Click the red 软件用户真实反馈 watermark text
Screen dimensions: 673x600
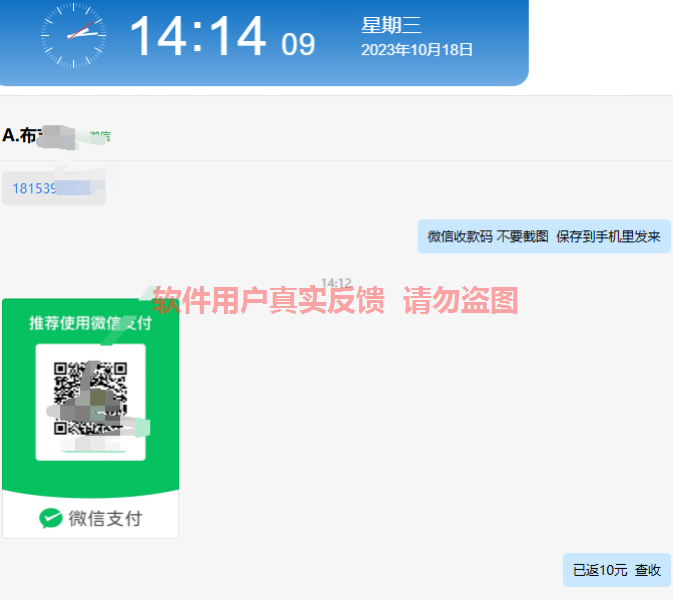click(x=269, y=300)
